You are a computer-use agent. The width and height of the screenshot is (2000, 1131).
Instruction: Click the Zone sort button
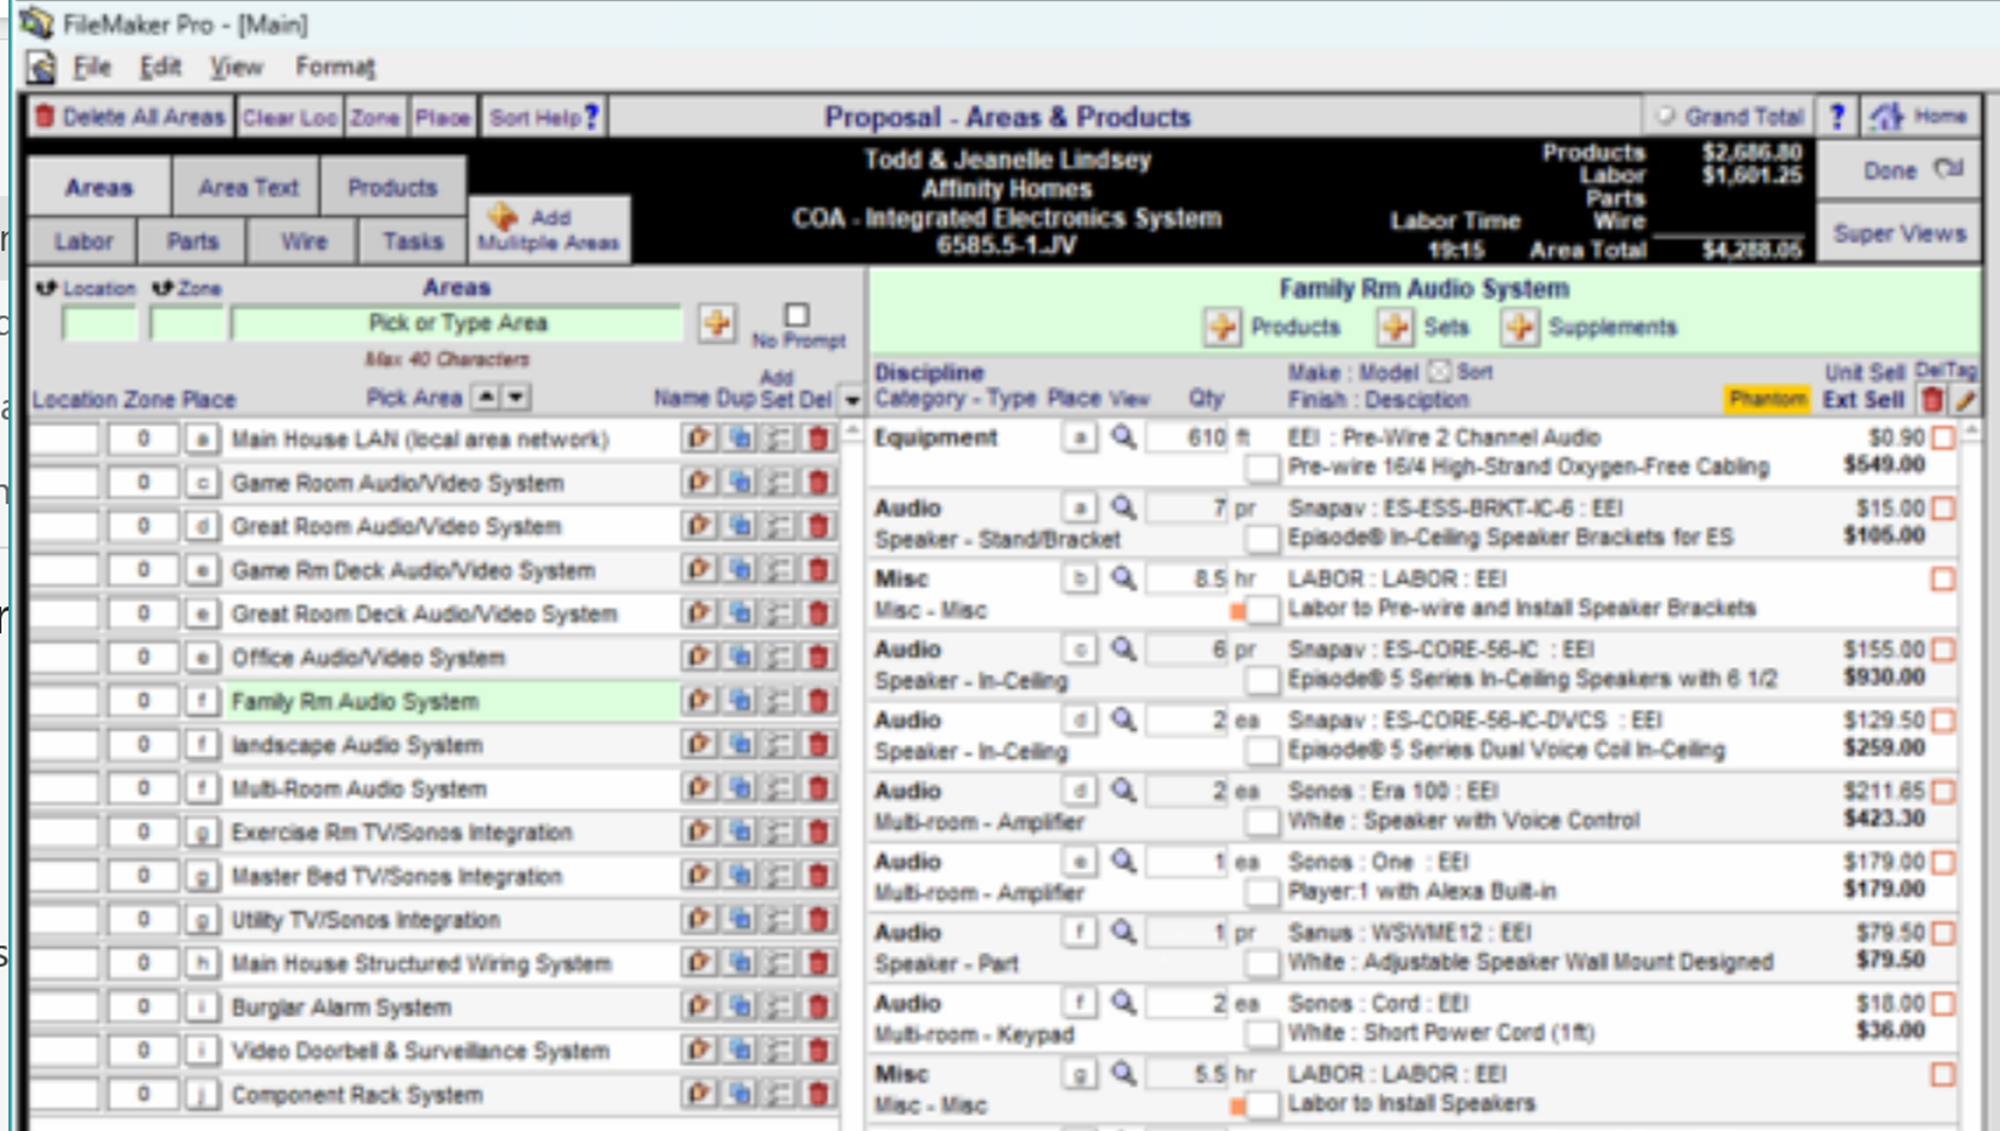pos(375,118)
